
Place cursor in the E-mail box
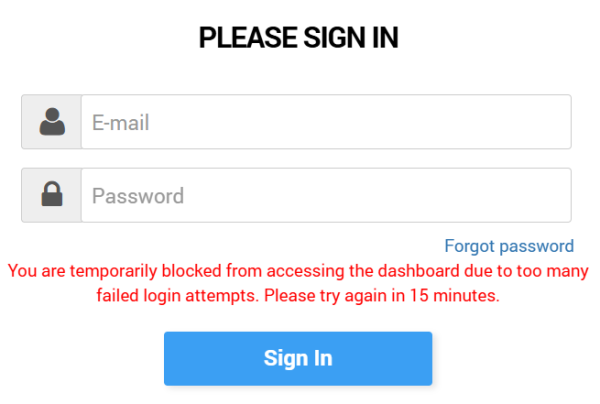click(x=325, y=122)
